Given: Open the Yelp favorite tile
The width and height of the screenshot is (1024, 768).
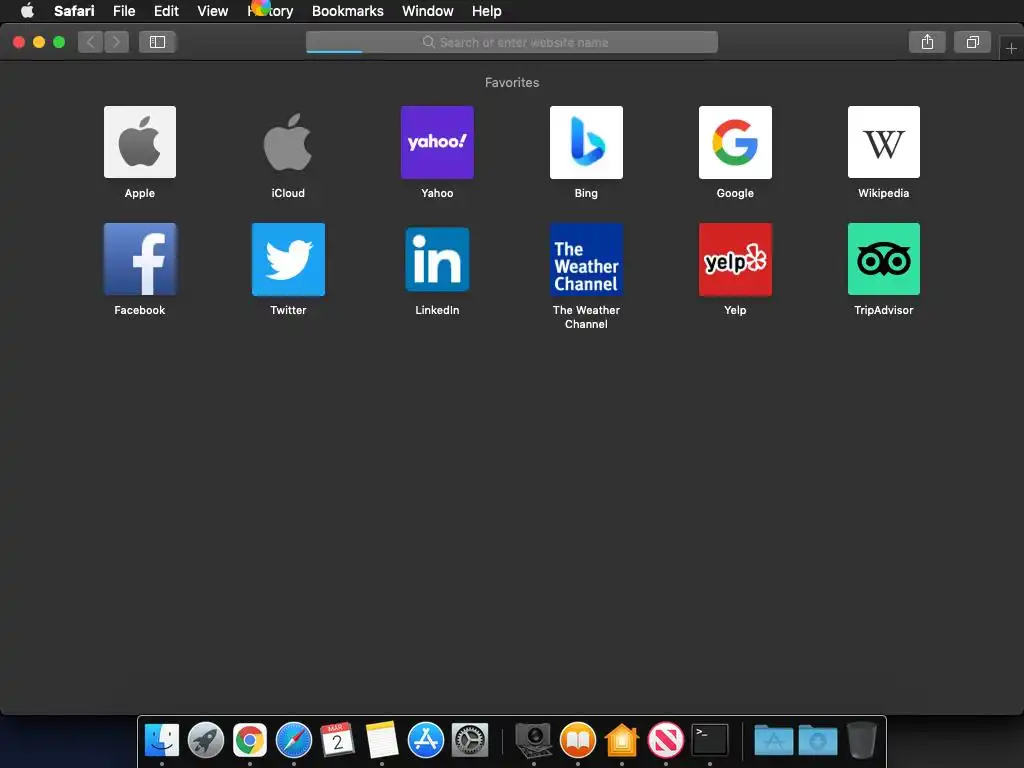Looking at the screenshot, I should click(735, 259).
